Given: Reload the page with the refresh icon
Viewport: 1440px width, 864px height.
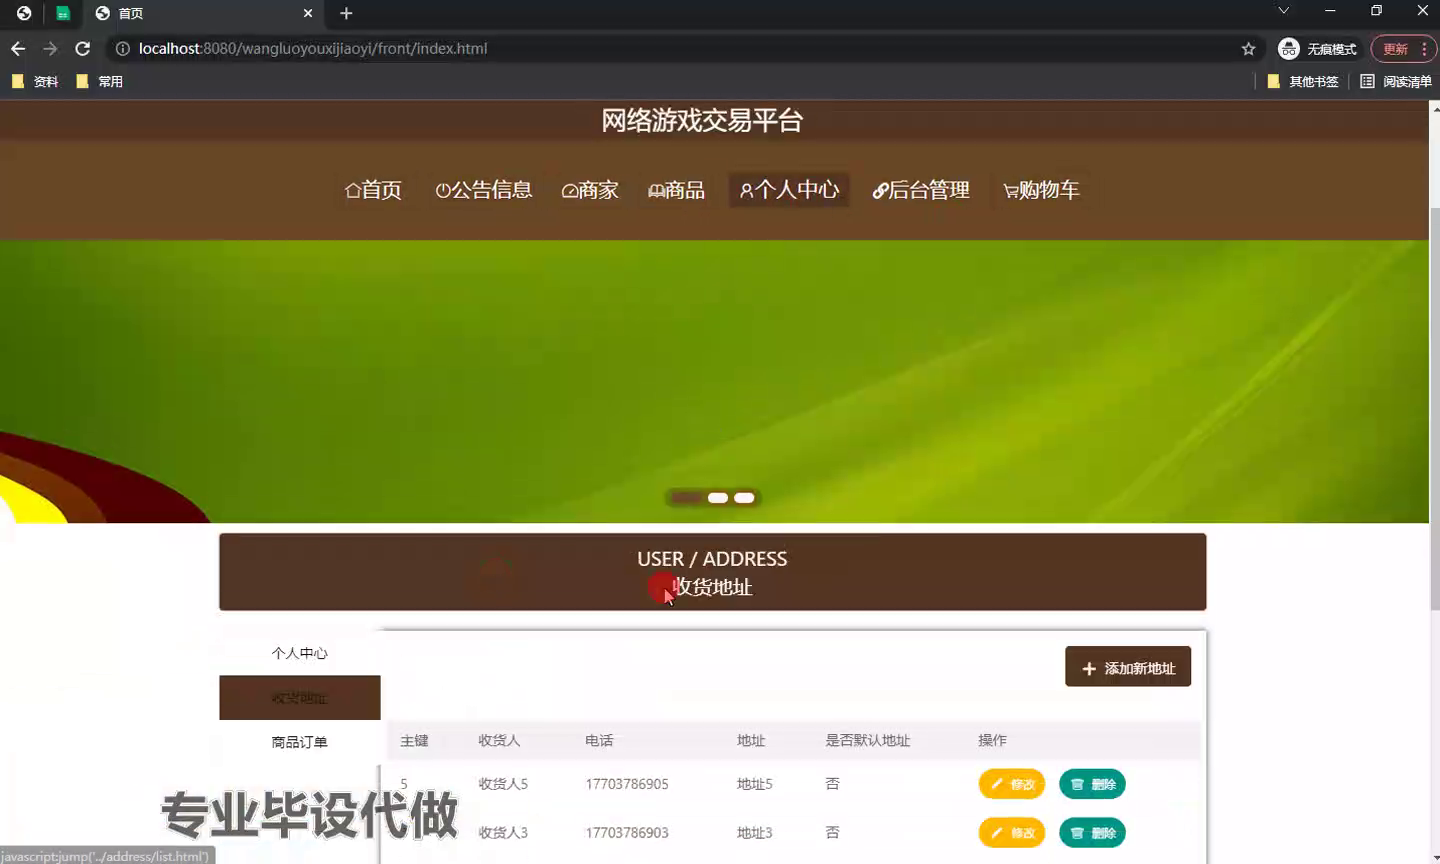Looking at the screenshot, I should pyautogui.click(x=83, y=48).
